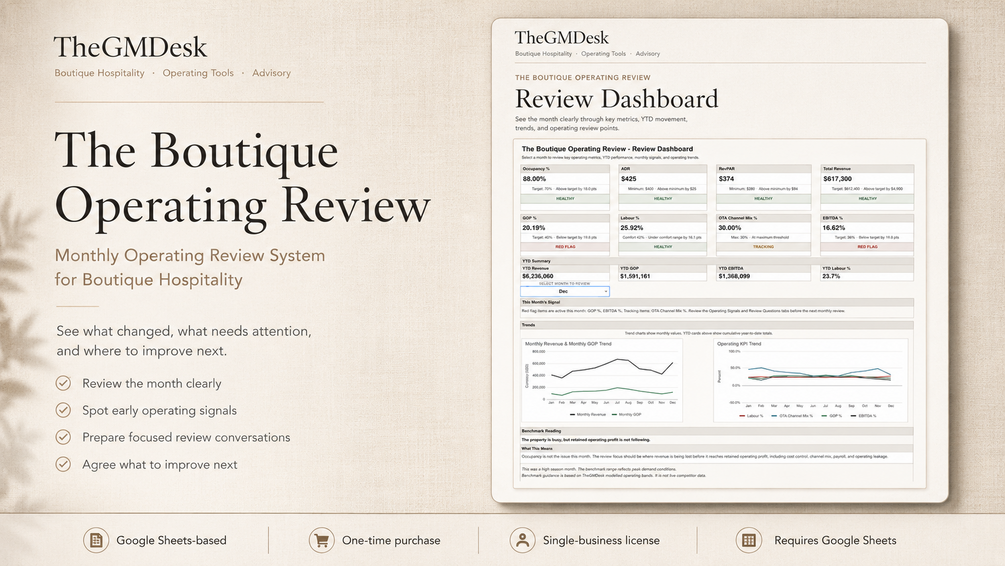Click Advisory under the large left logo

271,73
